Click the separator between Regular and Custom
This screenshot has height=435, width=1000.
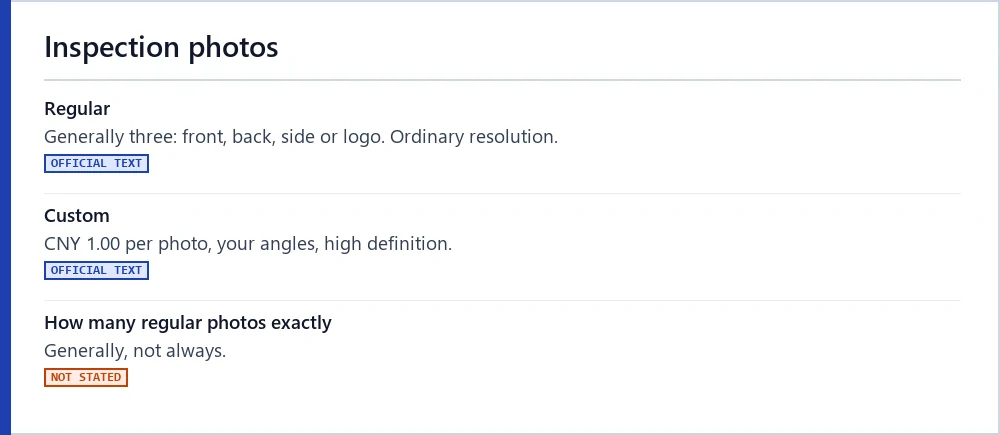[x=503, y=194]
